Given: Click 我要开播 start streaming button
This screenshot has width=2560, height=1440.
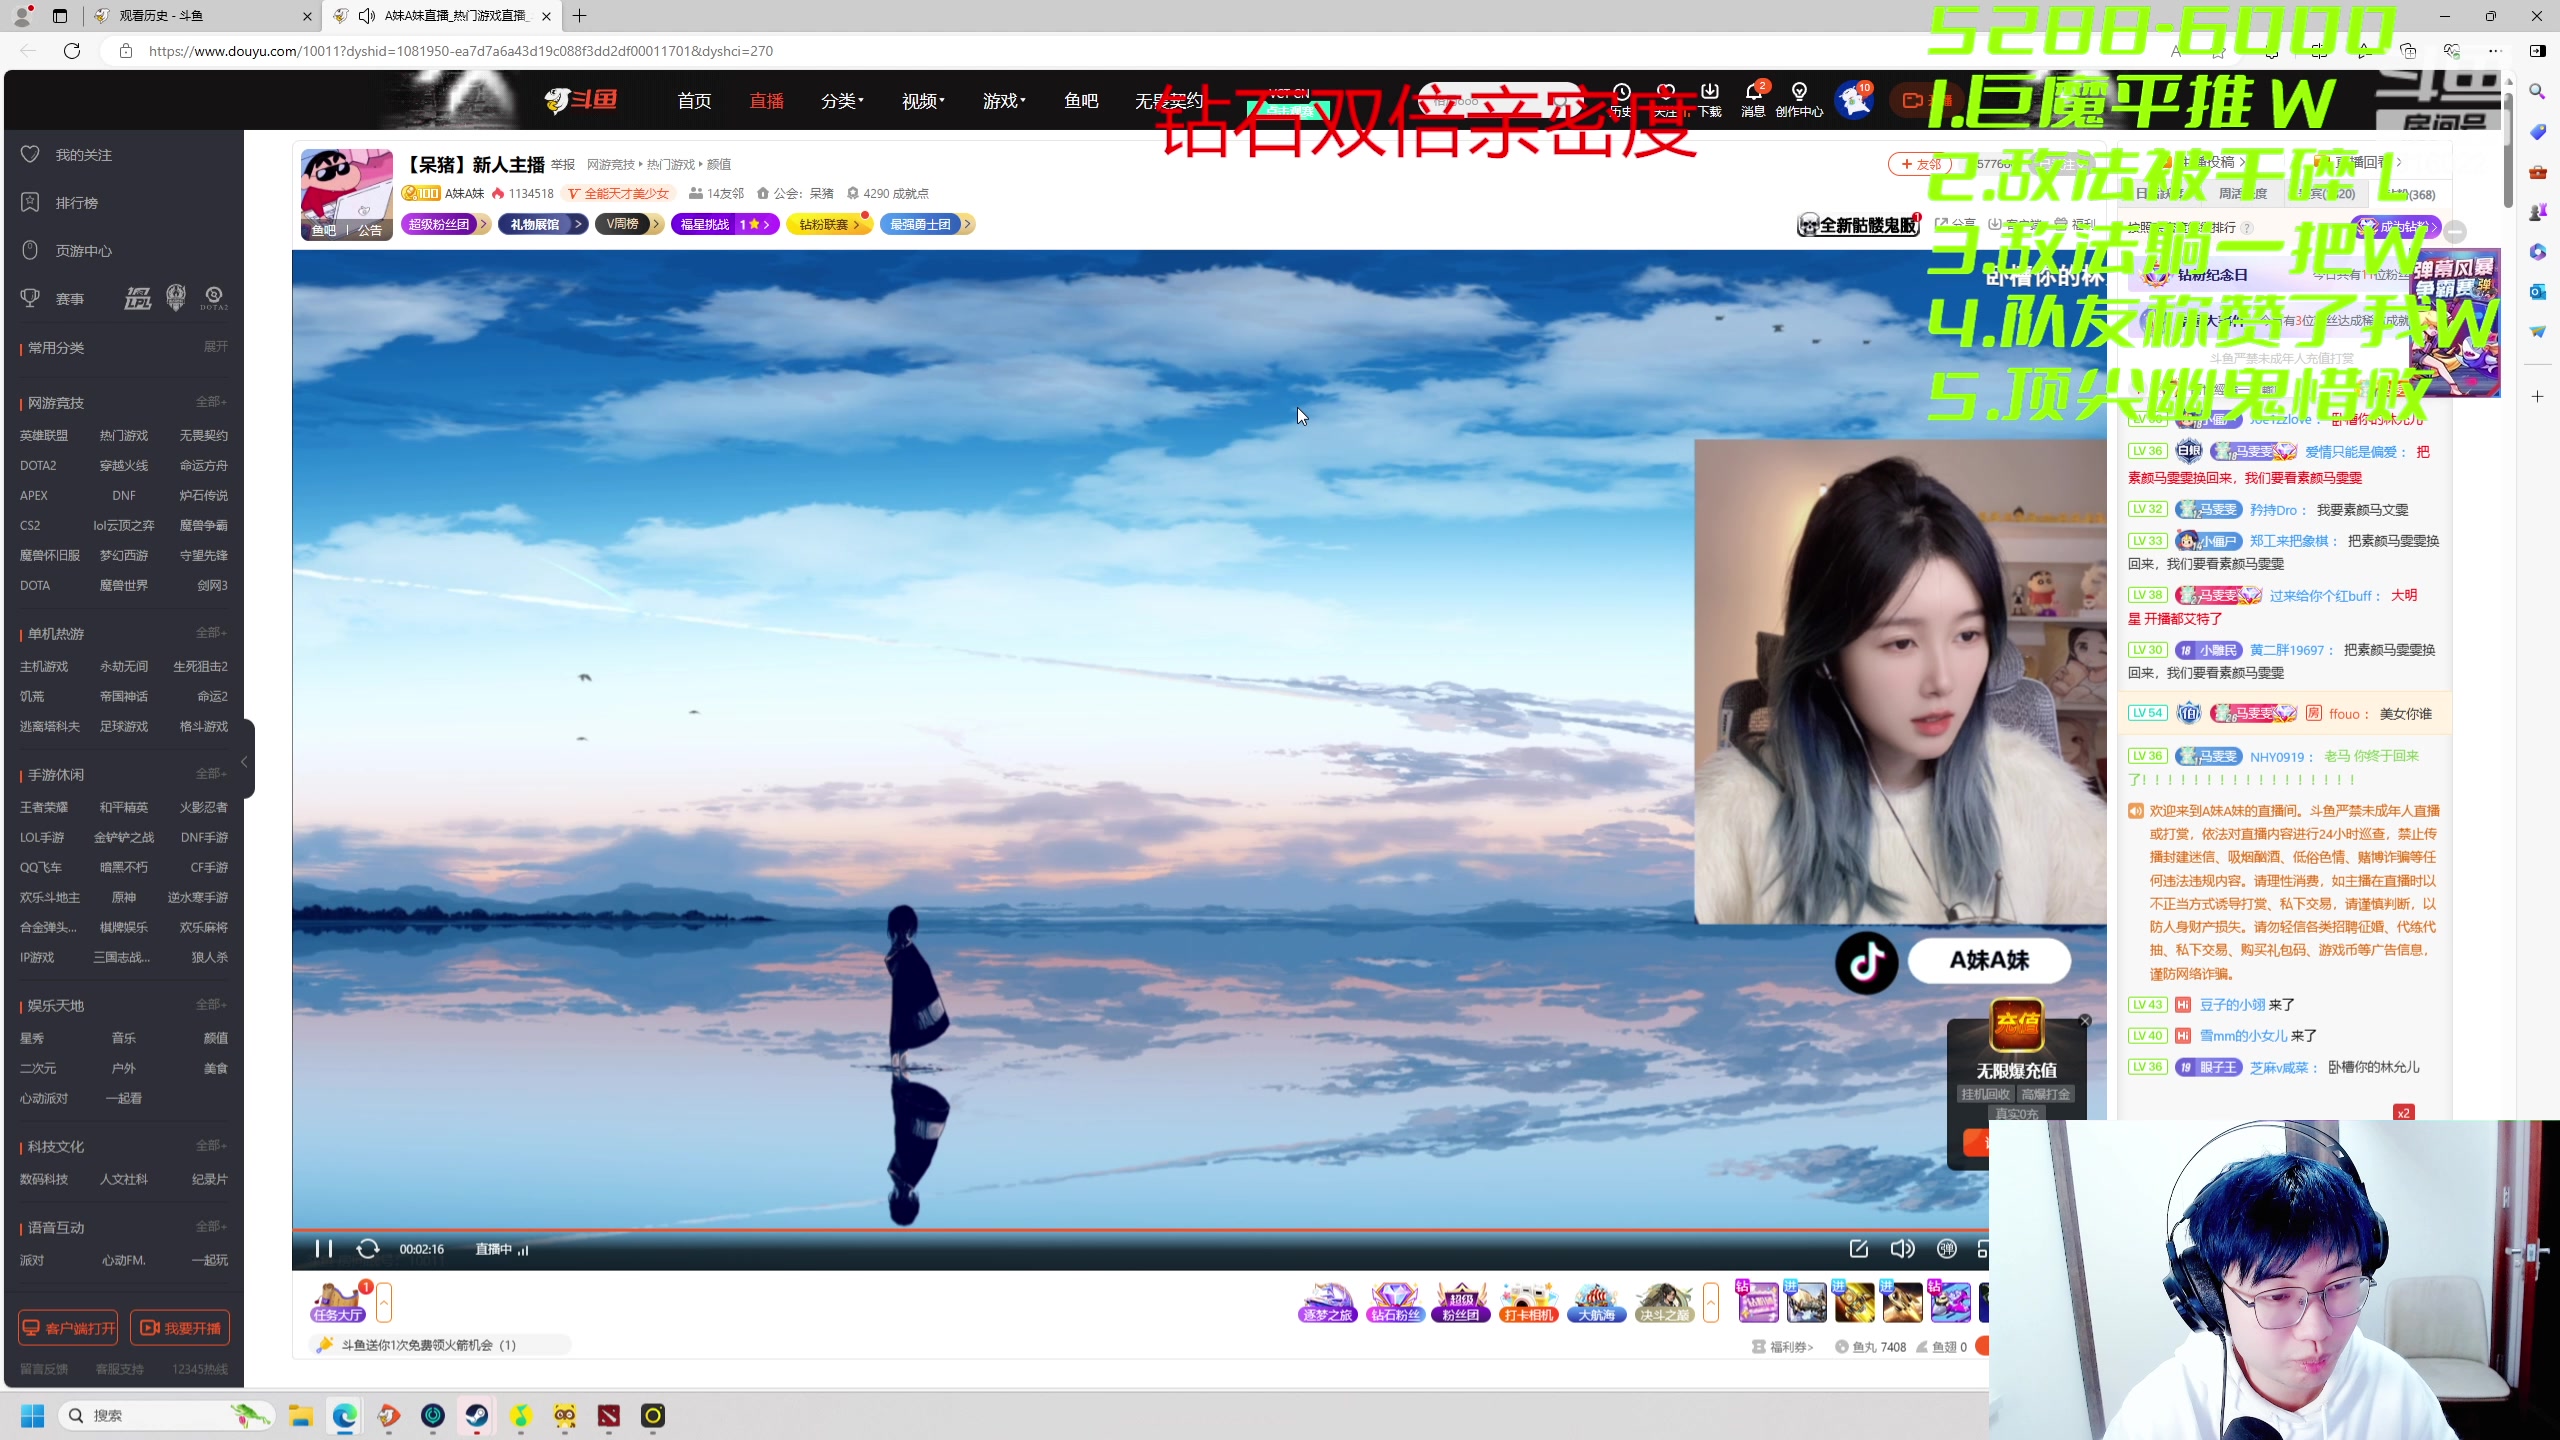Looking at the screenshot, I should click(180, 1328).
